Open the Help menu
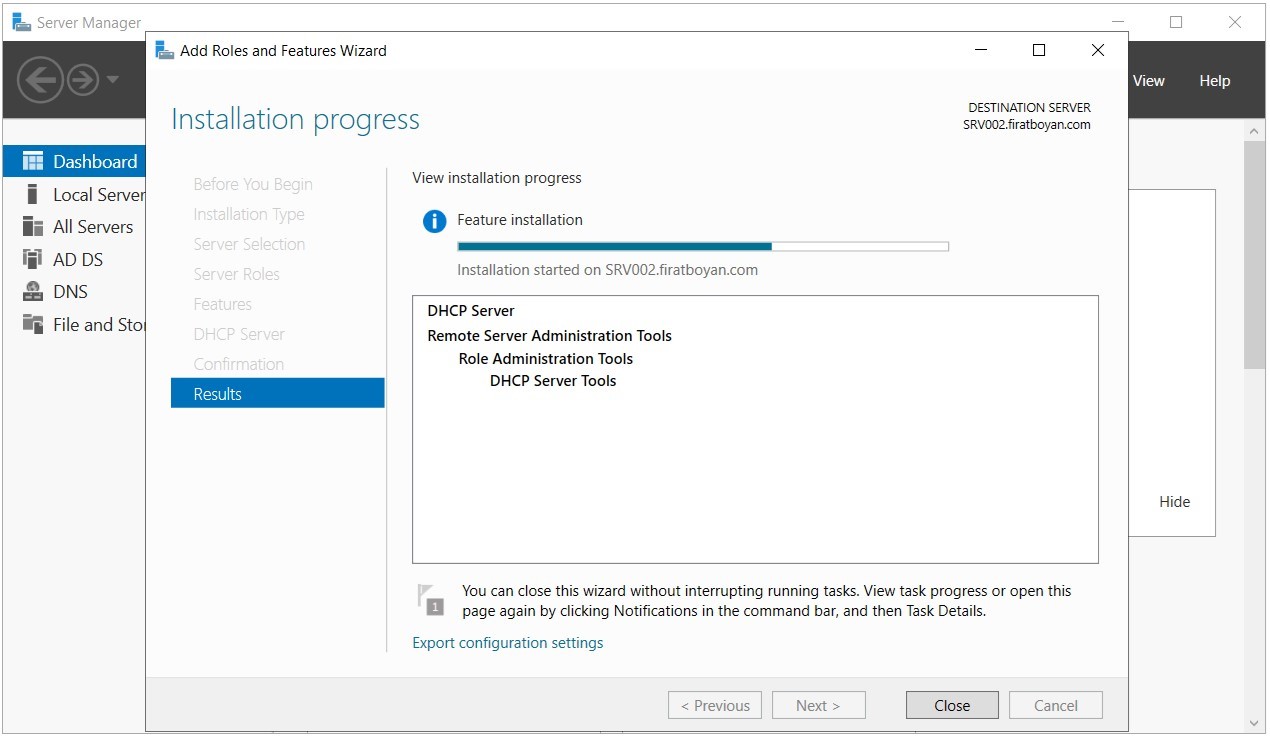 point(1214,81)
